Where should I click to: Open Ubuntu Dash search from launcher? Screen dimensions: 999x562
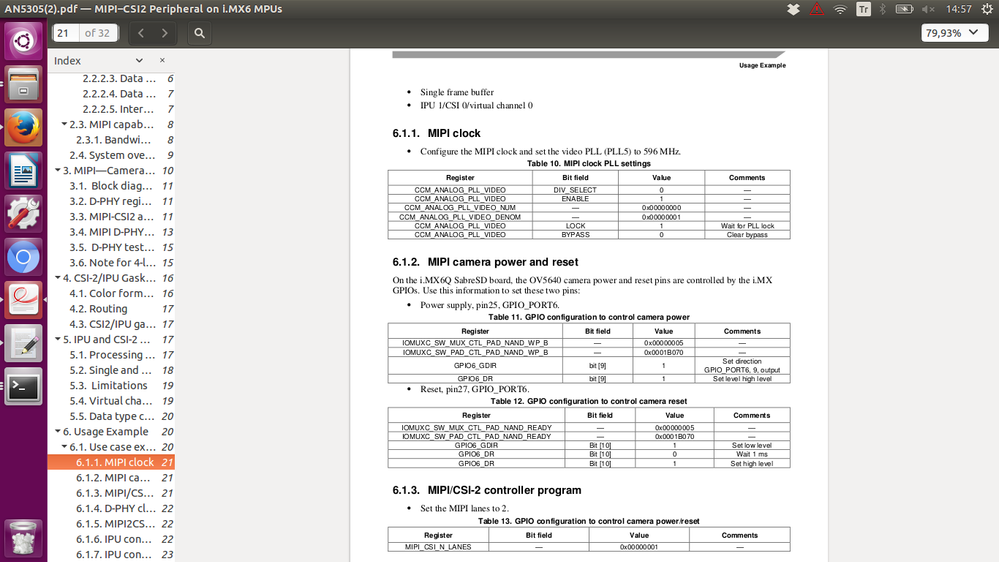coord(24,41)
